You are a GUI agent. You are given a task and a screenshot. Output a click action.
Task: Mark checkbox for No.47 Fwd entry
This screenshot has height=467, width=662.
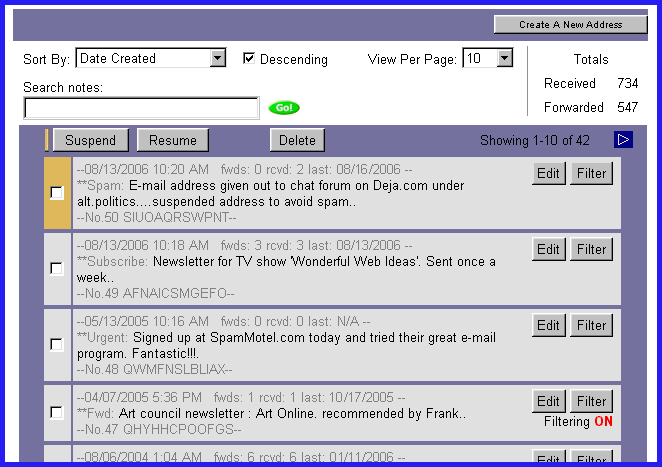[x=57, y=412]
